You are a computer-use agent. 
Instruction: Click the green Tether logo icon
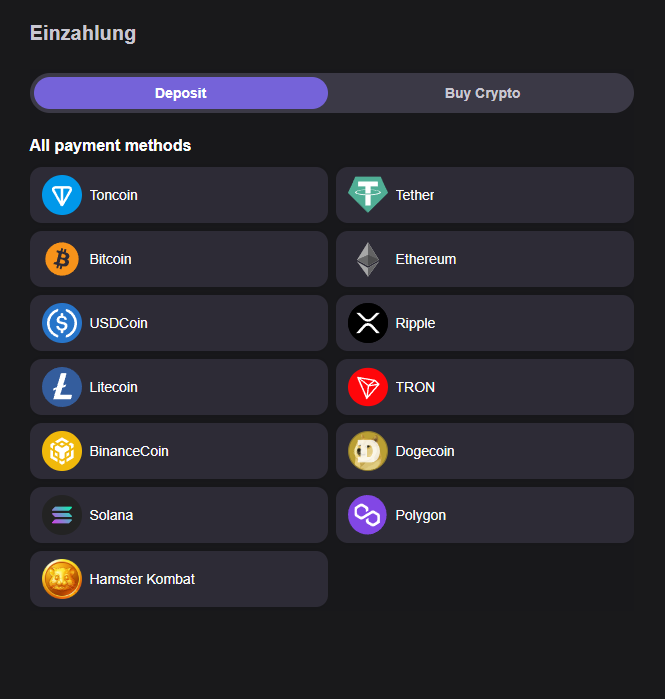(367, 195)
